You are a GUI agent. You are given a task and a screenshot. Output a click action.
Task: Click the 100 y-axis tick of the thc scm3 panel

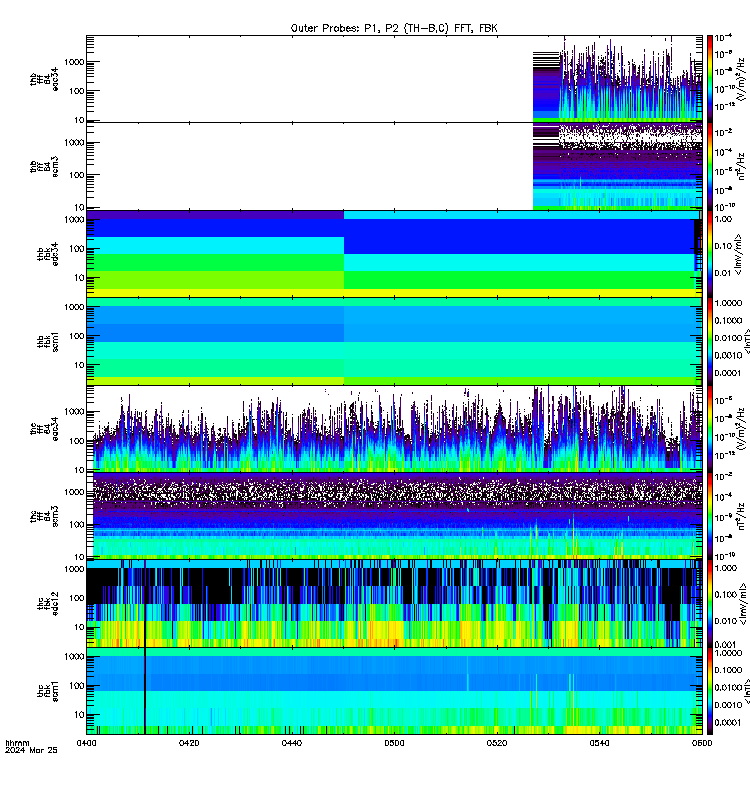point(77,524)
